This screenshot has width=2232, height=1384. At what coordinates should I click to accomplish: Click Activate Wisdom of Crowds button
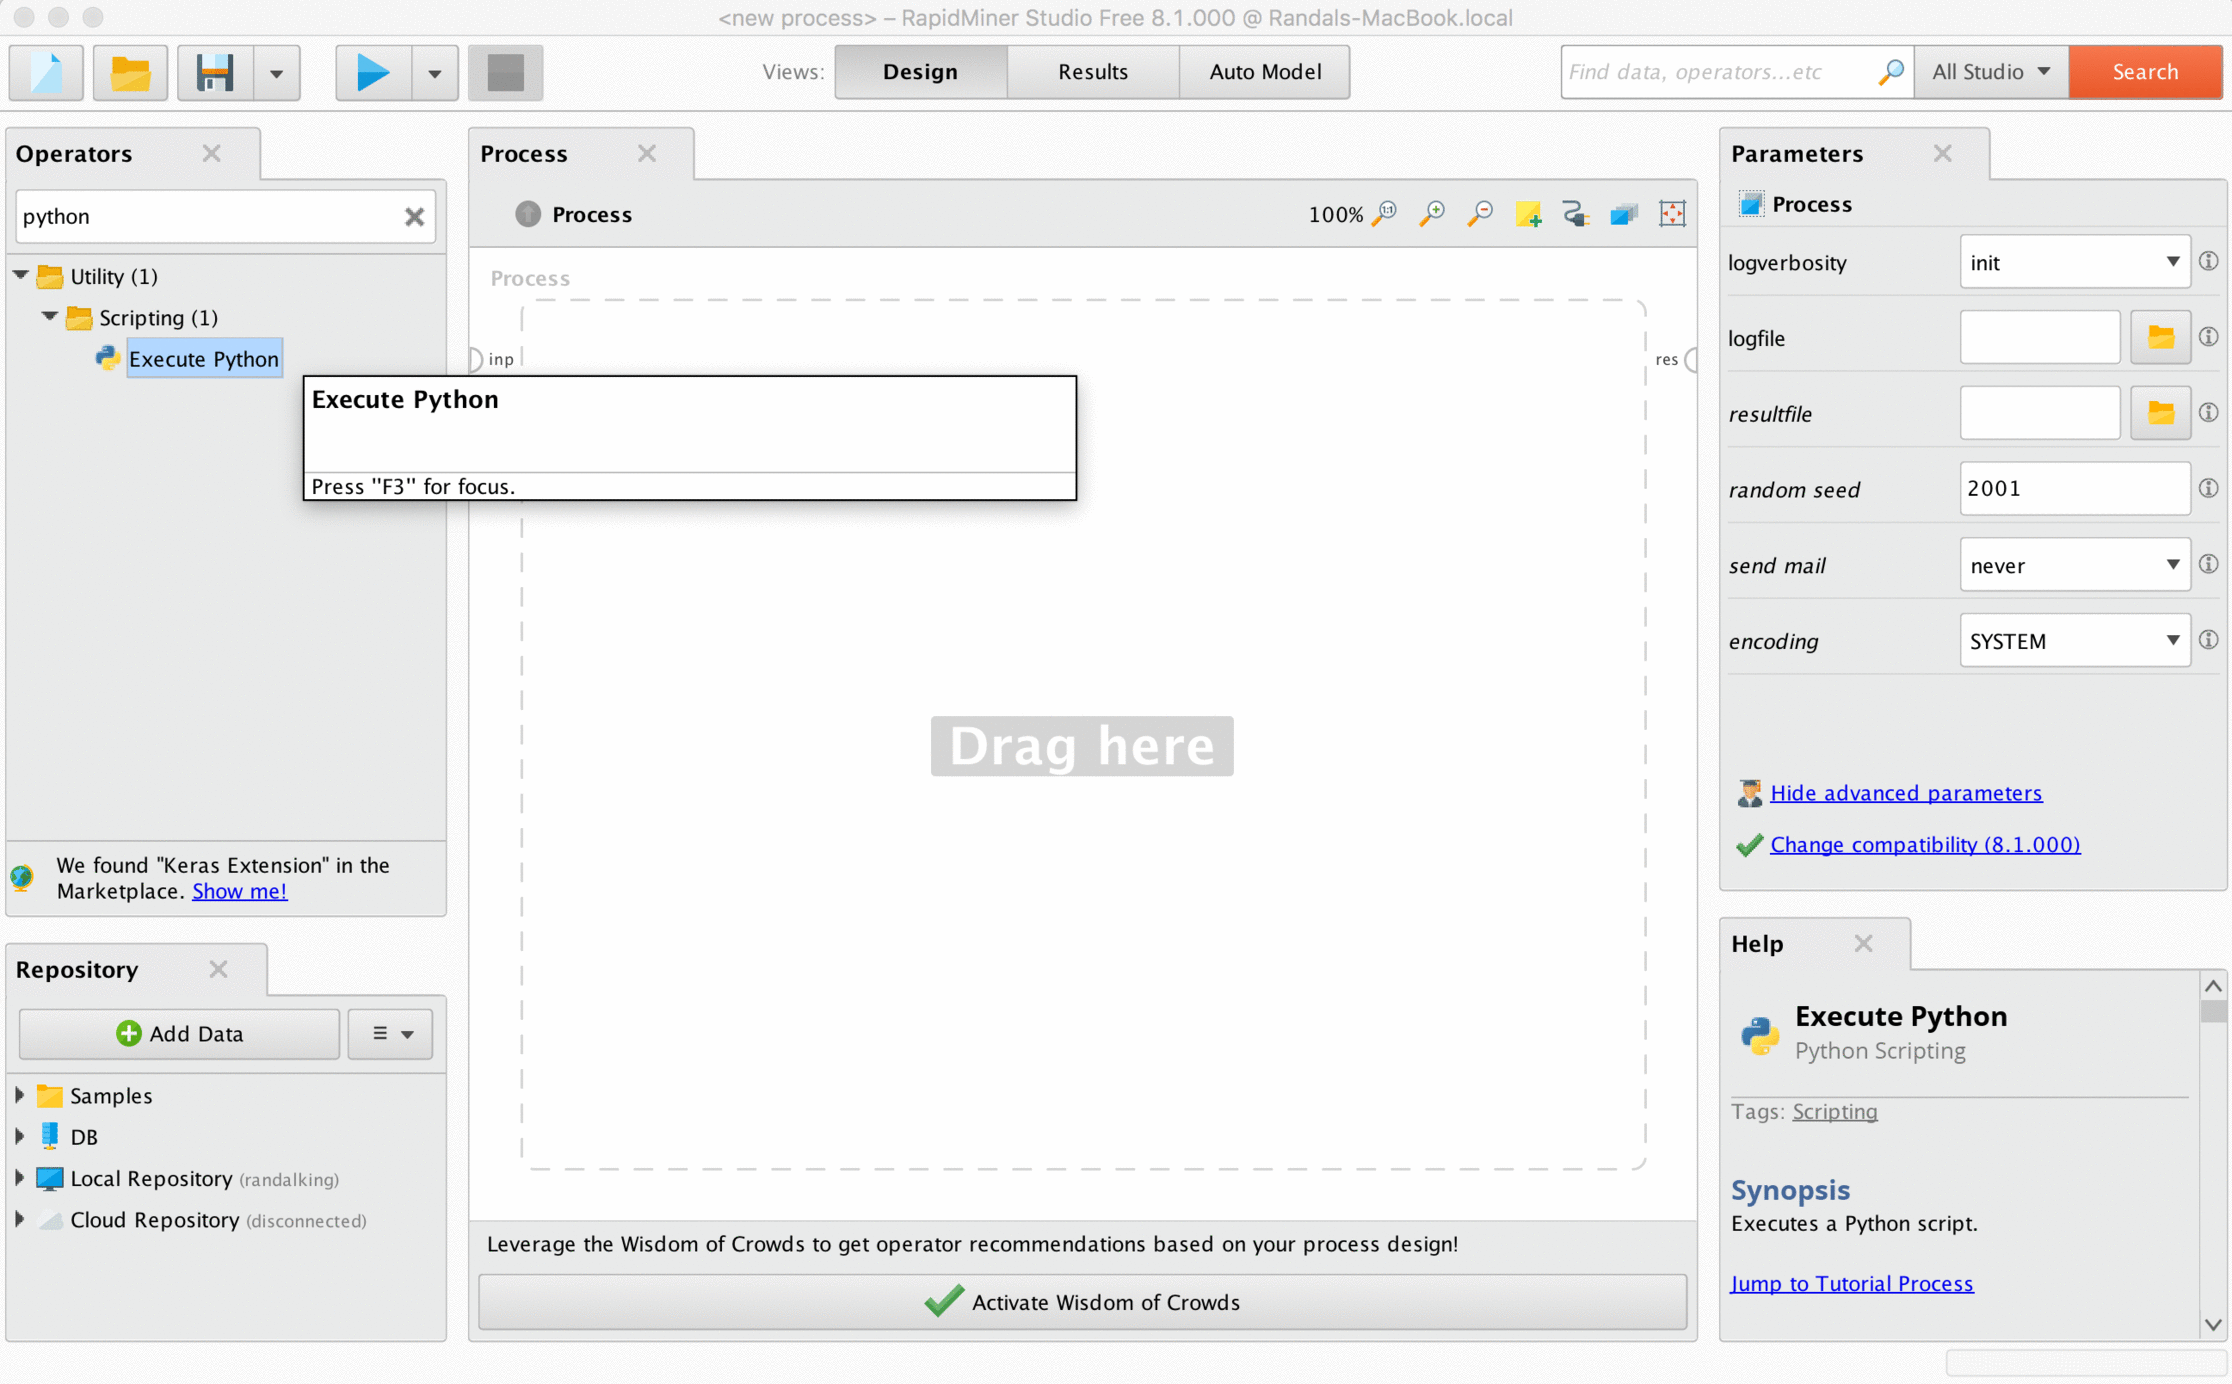(1082, 1302)
